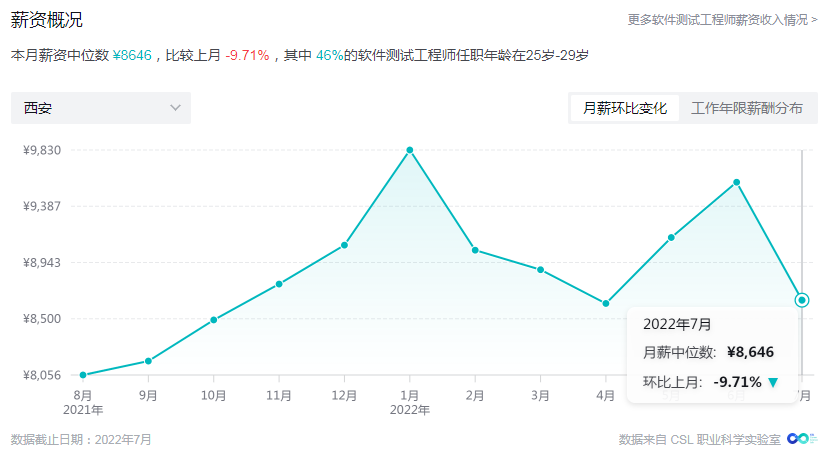
Task: Switch to the 工作年限薪酬分布 tab
Action: (746, 108)
